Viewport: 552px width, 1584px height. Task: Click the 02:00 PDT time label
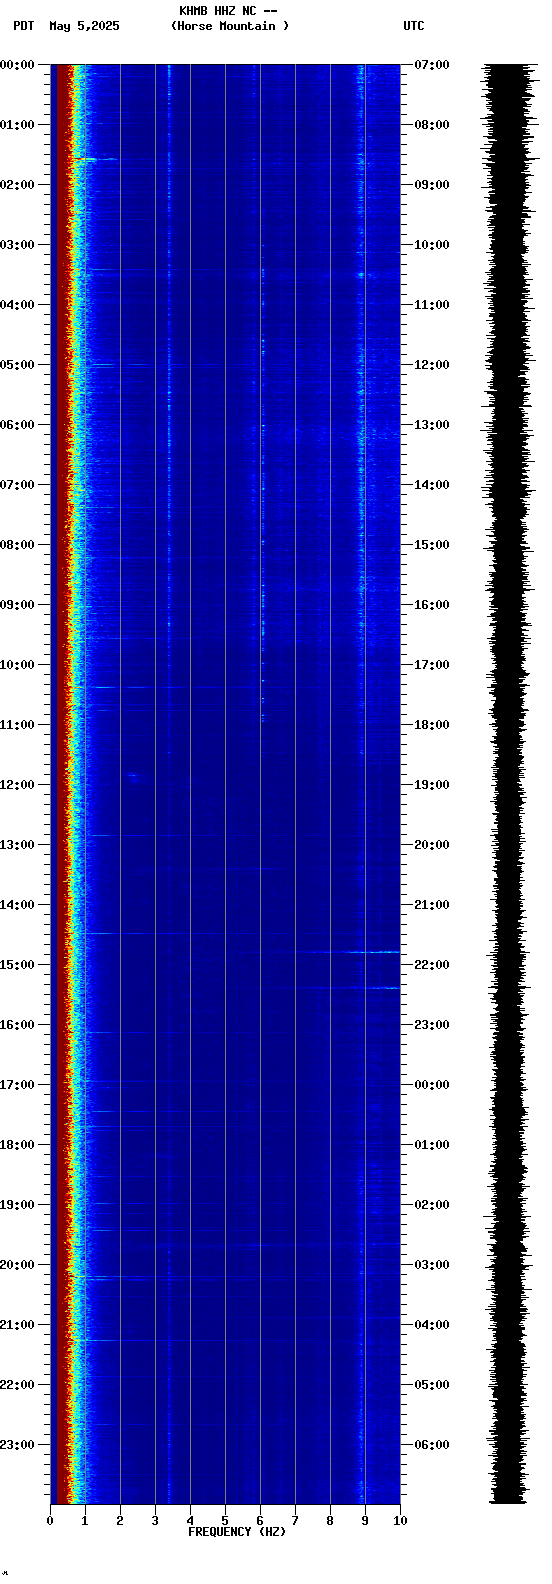tap(17, 185)
